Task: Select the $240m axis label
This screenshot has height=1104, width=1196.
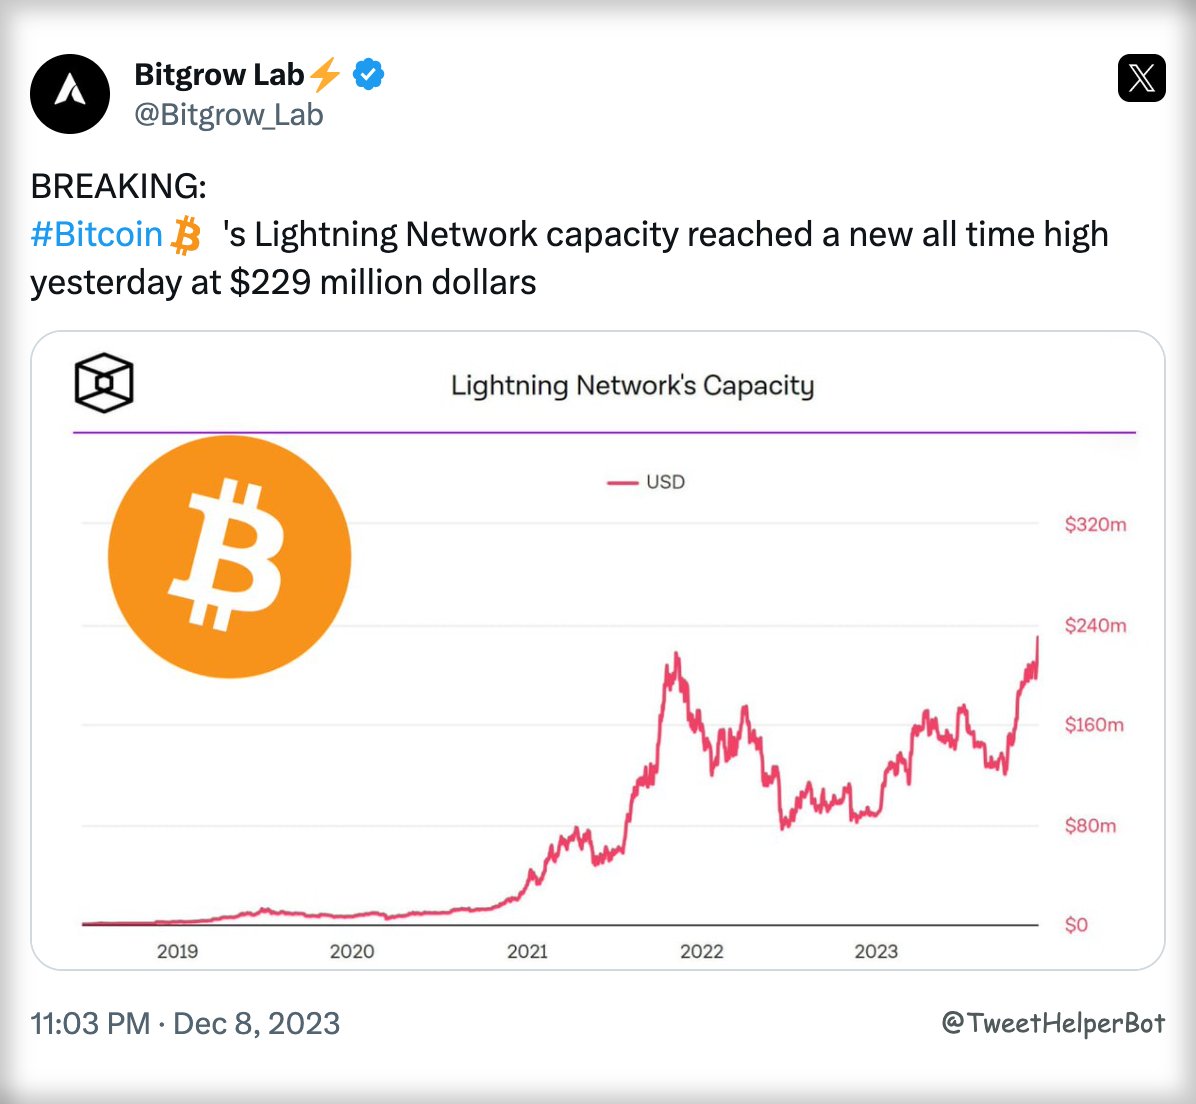Action: coord(1095,625)
